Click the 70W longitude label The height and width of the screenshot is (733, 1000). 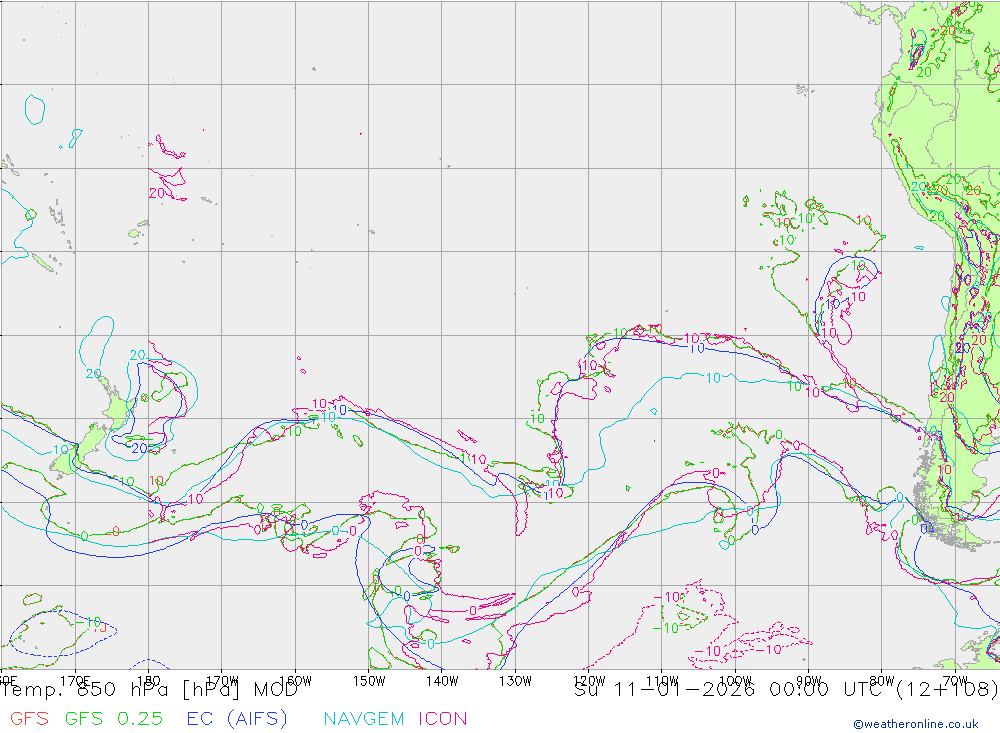(x=955, y=681)
